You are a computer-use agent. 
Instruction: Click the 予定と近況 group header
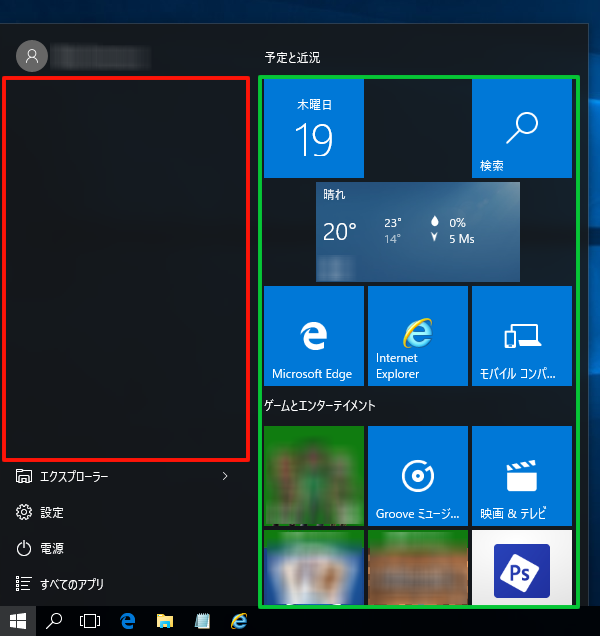click(x=292, y=58)
